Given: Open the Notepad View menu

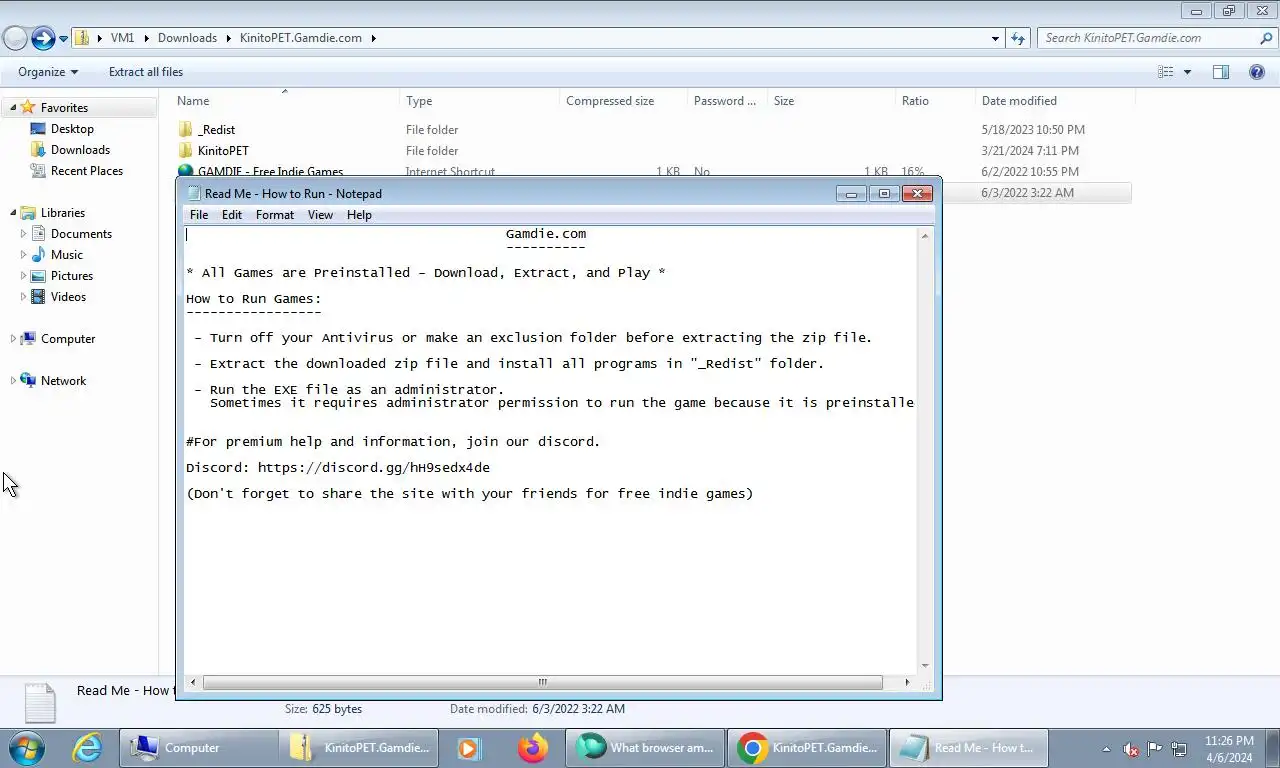Looking at the screenshot, I should point(320,215).
